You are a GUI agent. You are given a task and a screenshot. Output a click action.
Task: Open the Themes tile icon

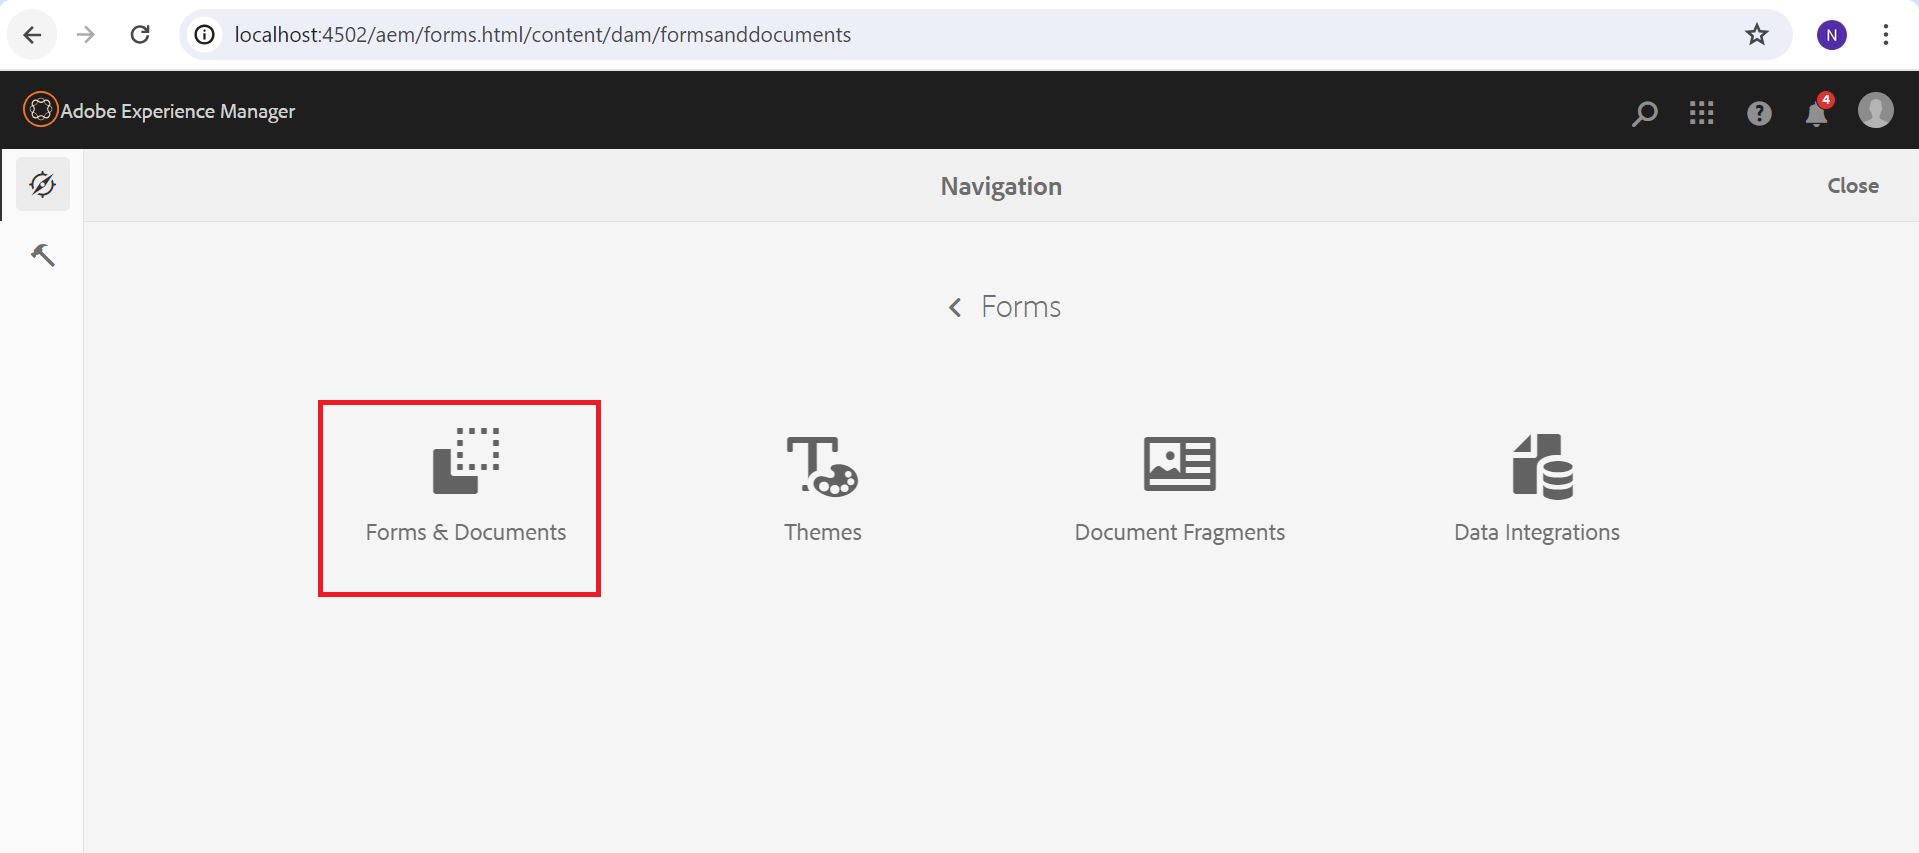point(822,465)
